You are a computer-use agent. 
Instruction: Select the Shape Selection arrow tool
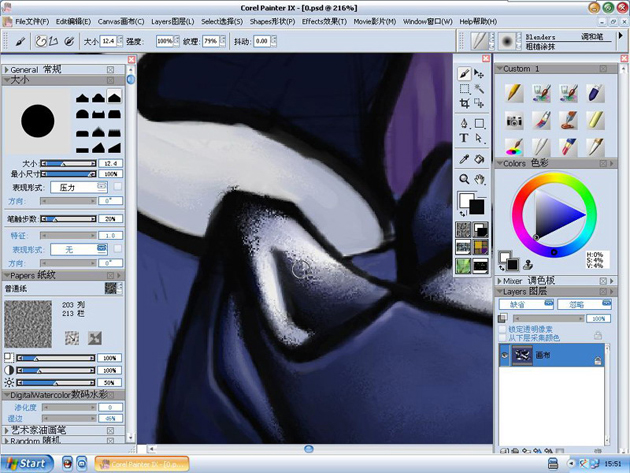479,138
